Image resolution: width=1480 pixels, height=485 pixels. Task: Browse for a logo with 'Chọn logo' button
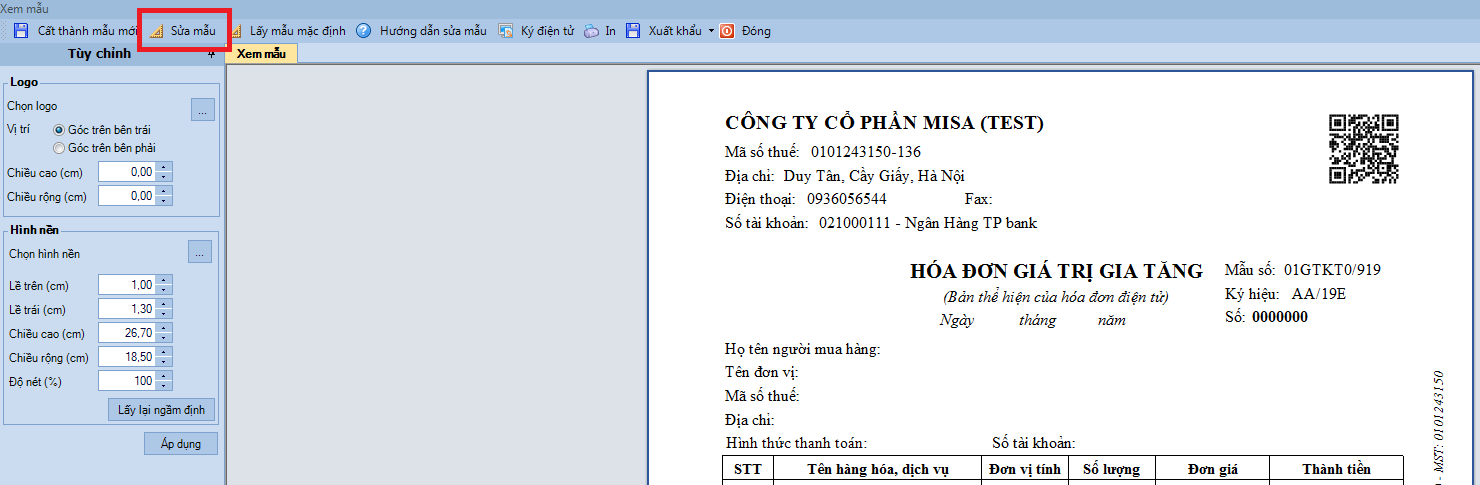pyautogui.click(x=202, y=111)
